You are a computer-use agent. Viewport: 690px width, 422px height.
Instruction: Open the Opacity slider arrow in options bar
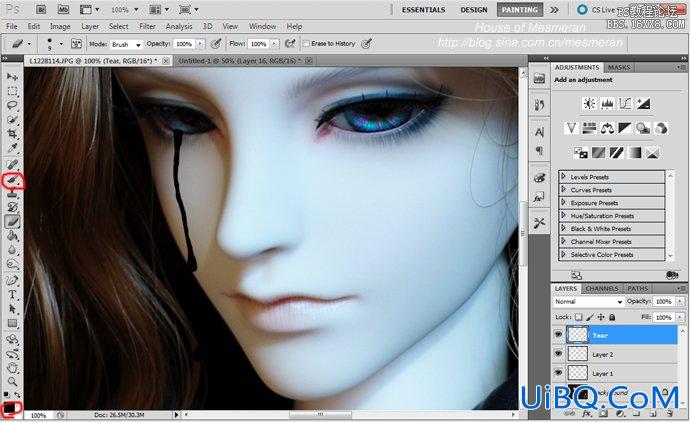(200, 44)
